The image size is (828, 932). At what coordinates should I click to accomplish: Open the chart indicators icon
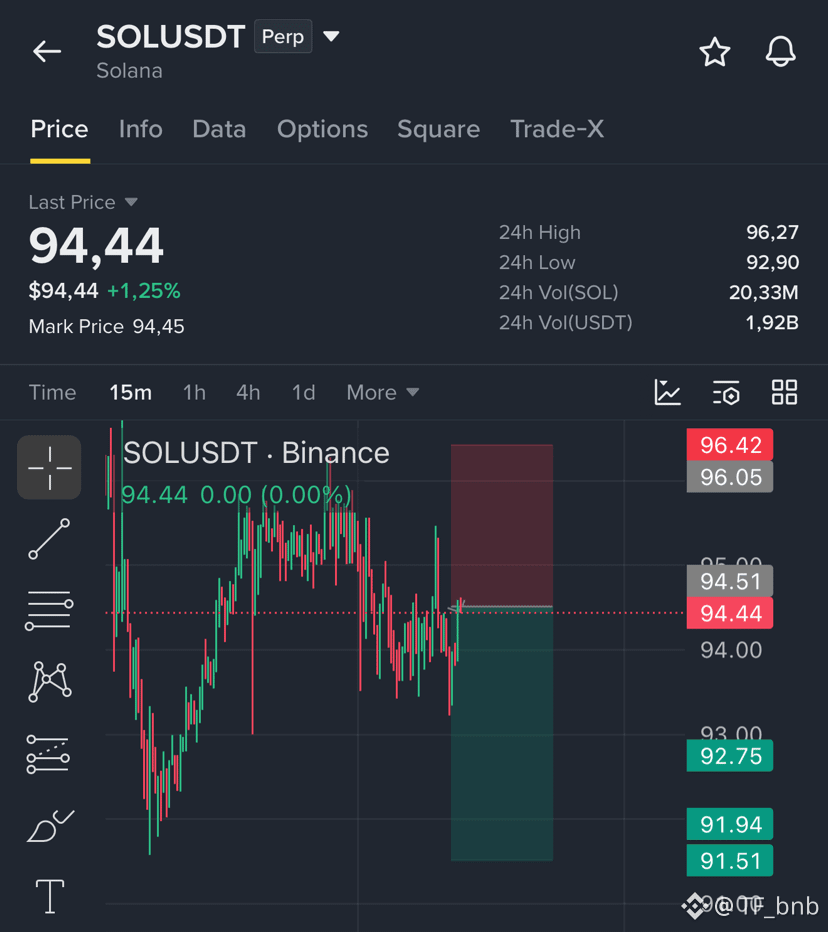click(668, 392)
